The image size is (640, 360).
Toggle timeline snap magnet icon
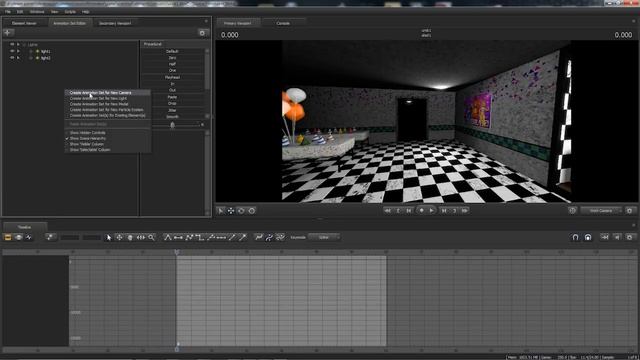575,237
